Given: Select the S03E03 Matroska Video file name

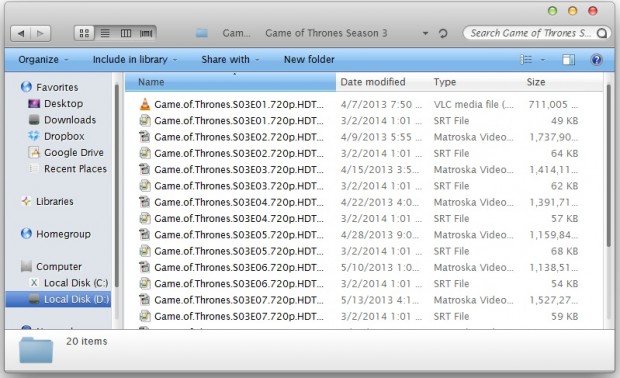Looking at the screenshot, I should tap(239, 169).
